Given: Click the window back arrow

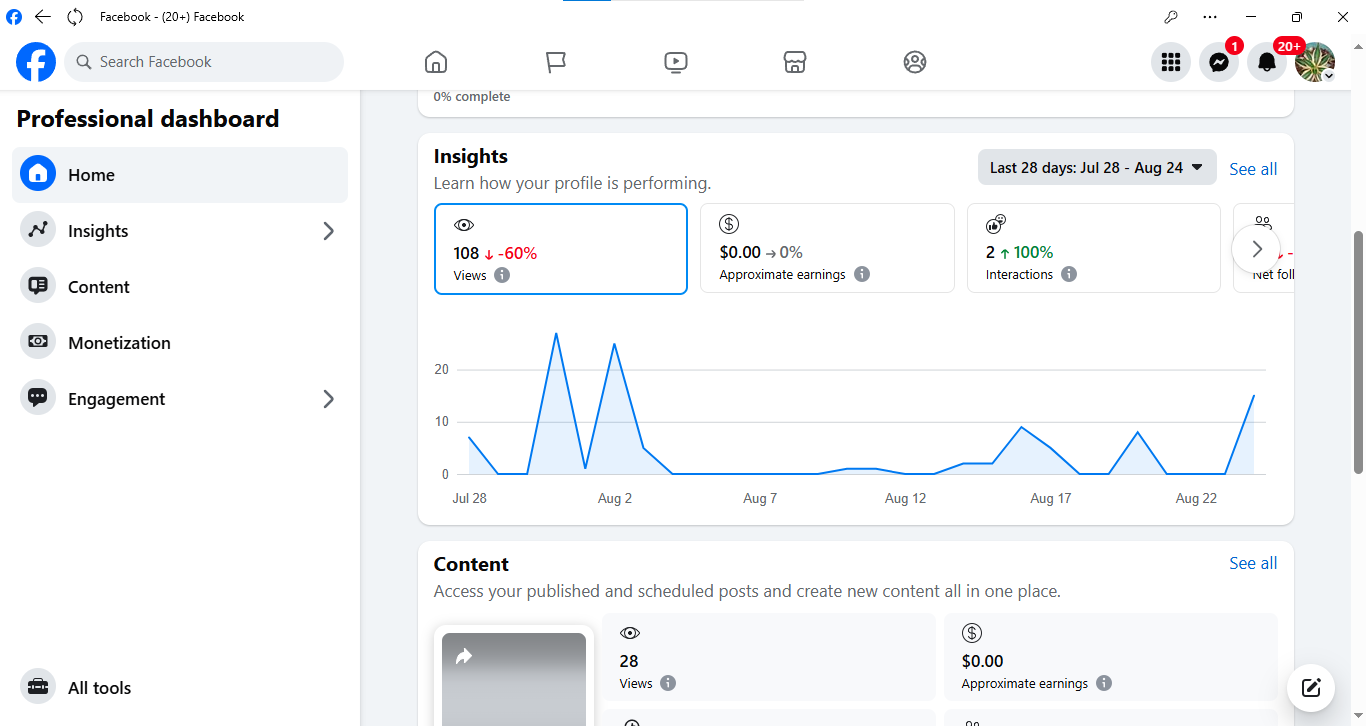Looking at the screenshot, I should 42,17.
